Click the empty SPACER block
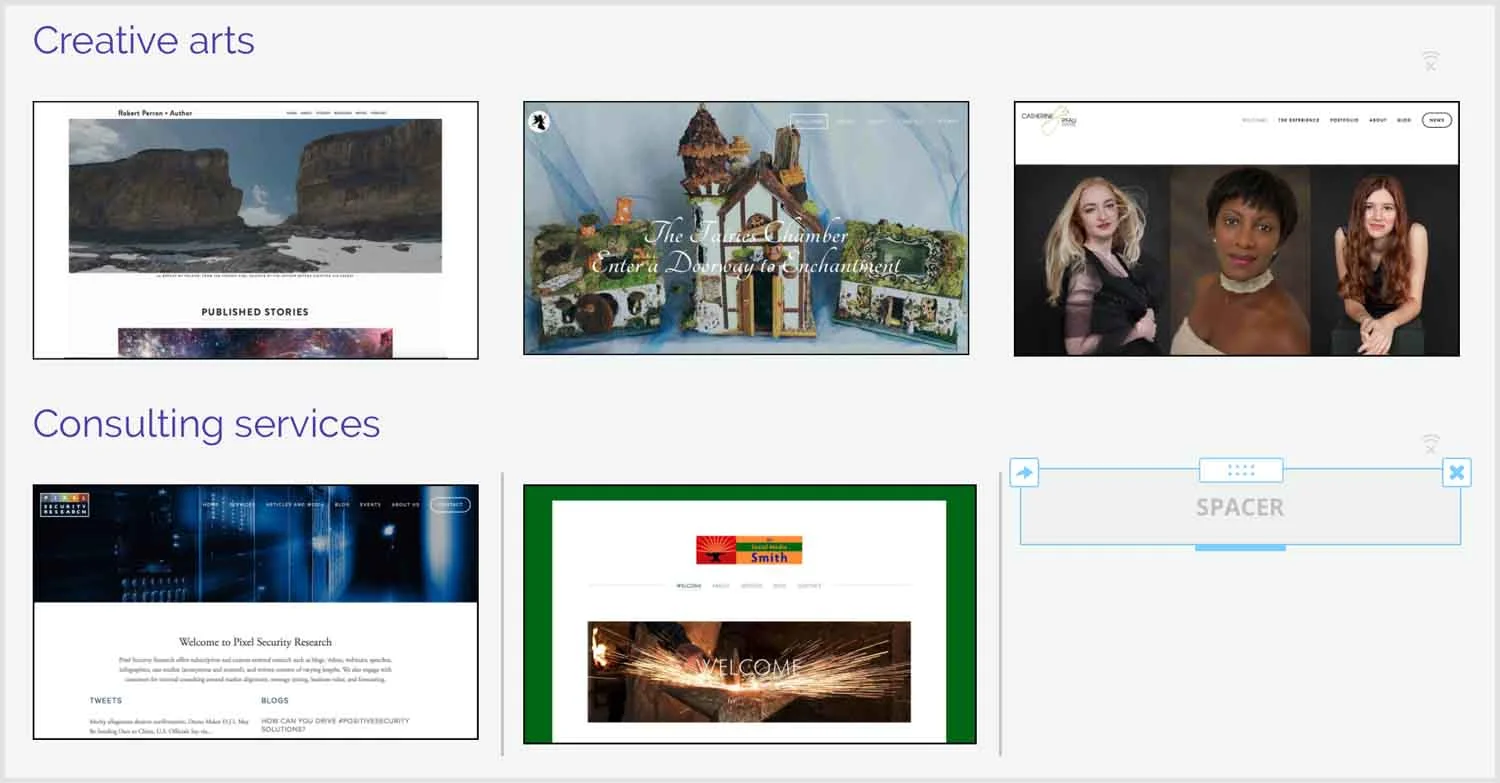Image resolution: width=1500 pixels, height=783 pixels. click(1240, 507)
